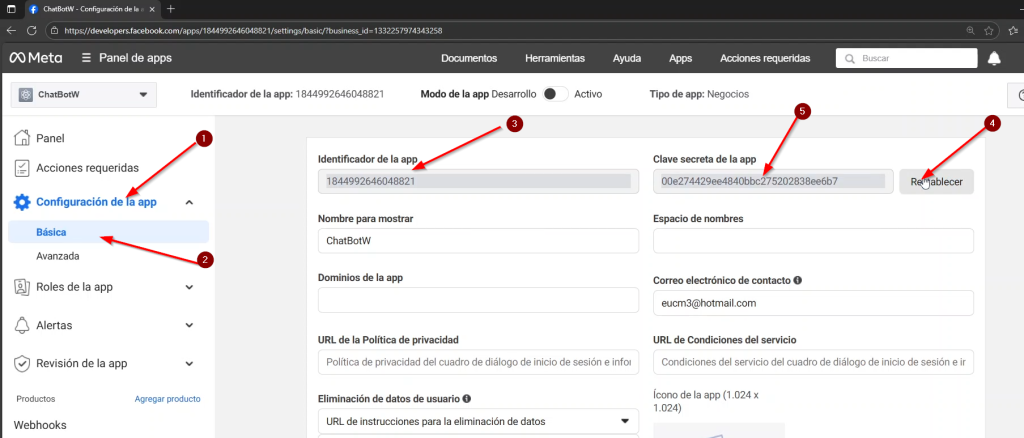This screenshot has width=1024, height=438.
Task: Open browser favorites icon
Action: (x=1013, y=31)
